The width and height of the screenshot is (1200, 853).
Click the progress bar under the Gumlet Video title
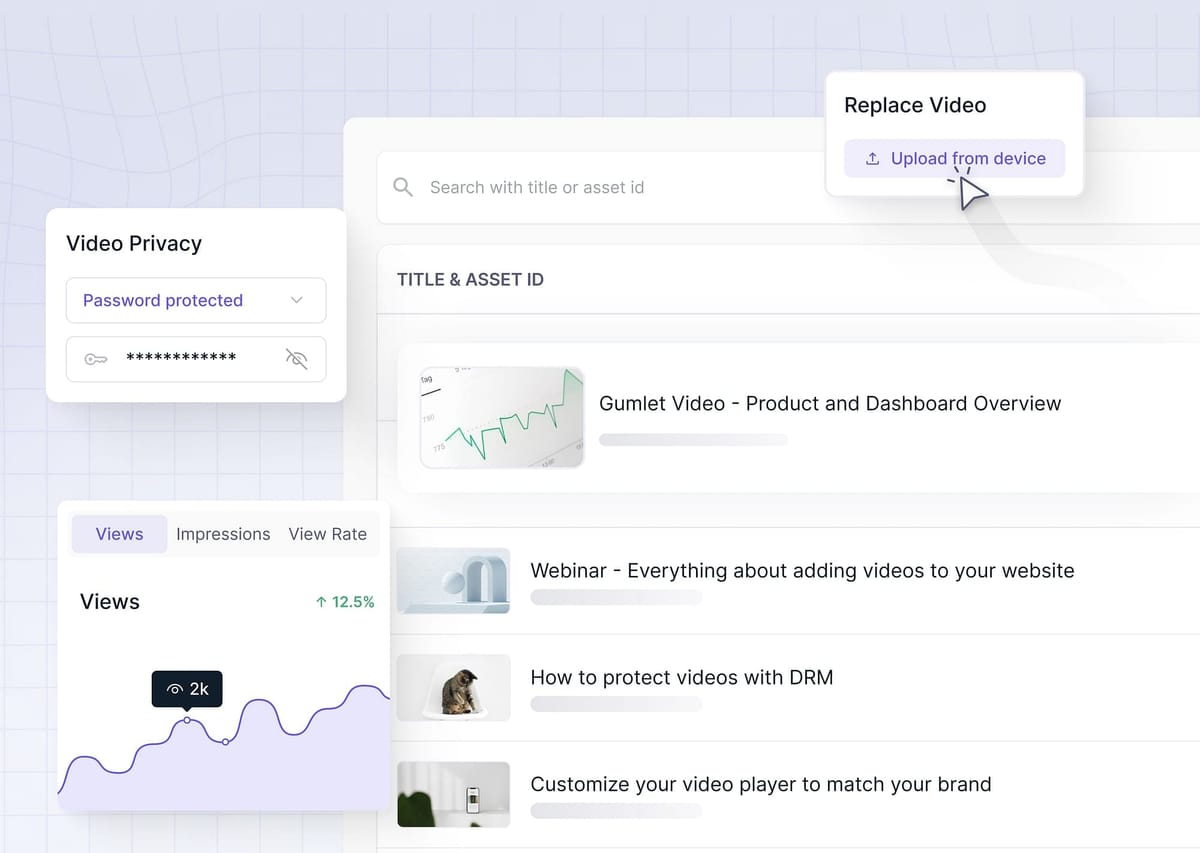click(x=693, y=439)
